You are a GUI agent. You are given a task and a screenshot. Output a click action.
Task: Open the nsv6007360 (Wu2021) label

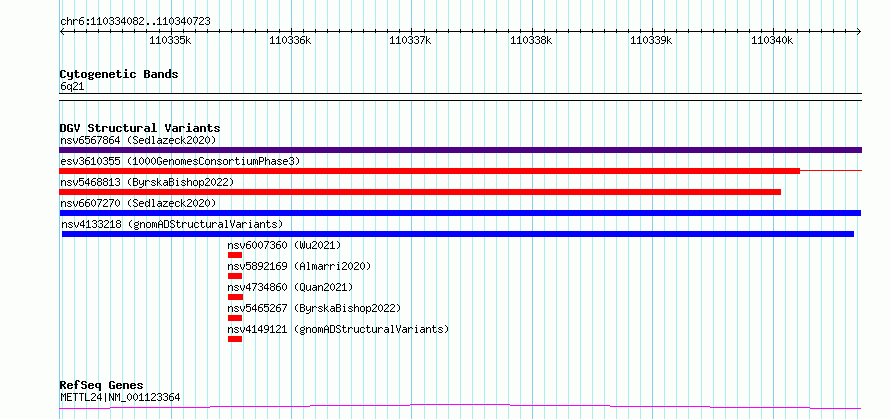click(284, 245)
